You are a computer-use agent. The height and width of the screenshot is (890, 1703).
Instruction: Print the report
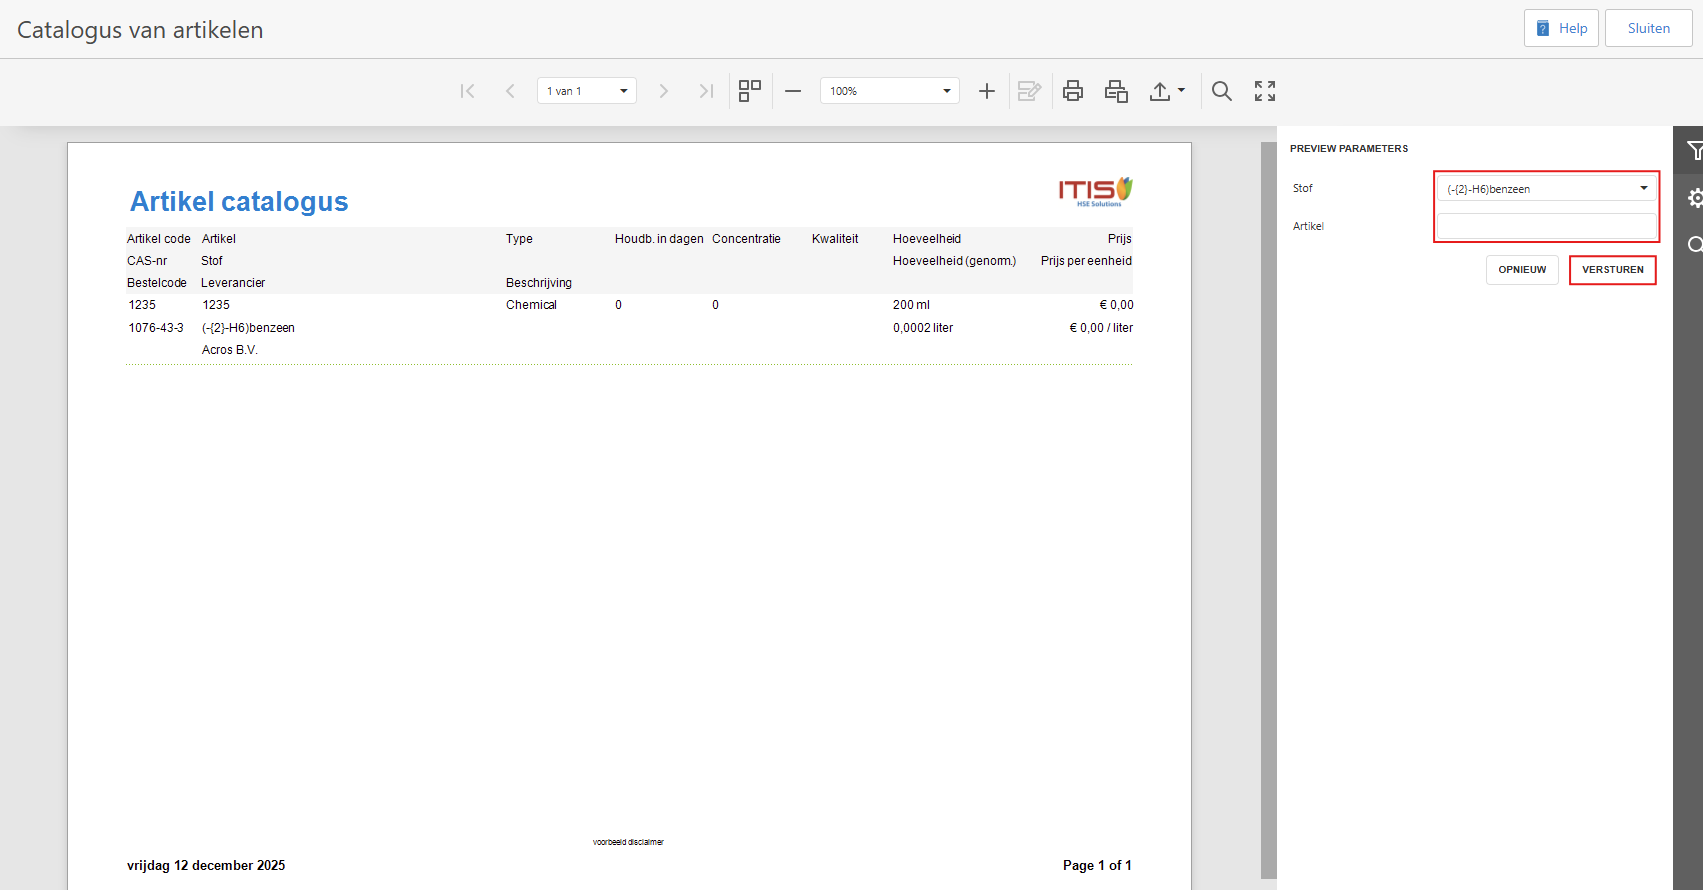pos(1073,91)
